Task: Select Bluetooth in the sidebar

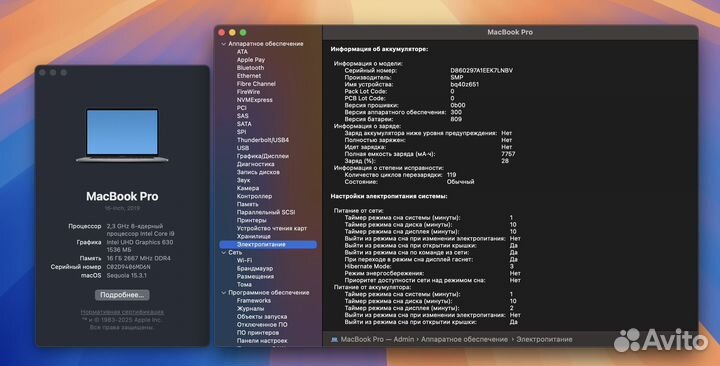Action: (250, 68)
